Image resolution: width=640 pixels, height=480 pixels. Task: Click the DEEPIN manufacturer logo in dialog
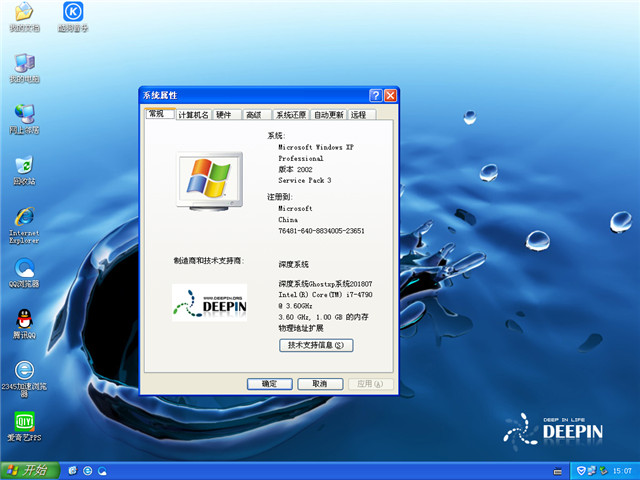(x=209, y=303)
